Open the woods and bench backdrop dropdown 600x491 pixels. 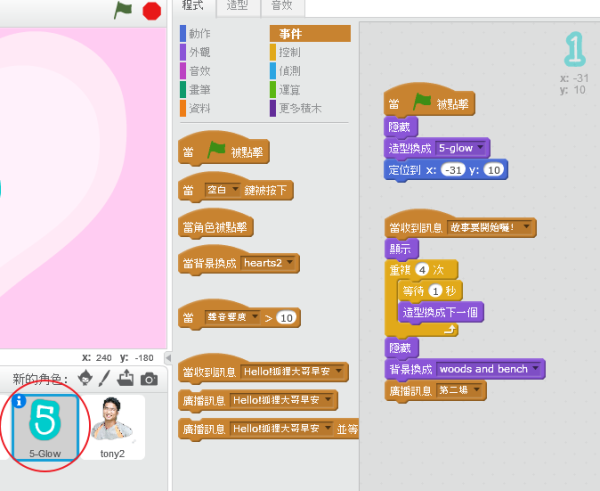tap(536, 369)
